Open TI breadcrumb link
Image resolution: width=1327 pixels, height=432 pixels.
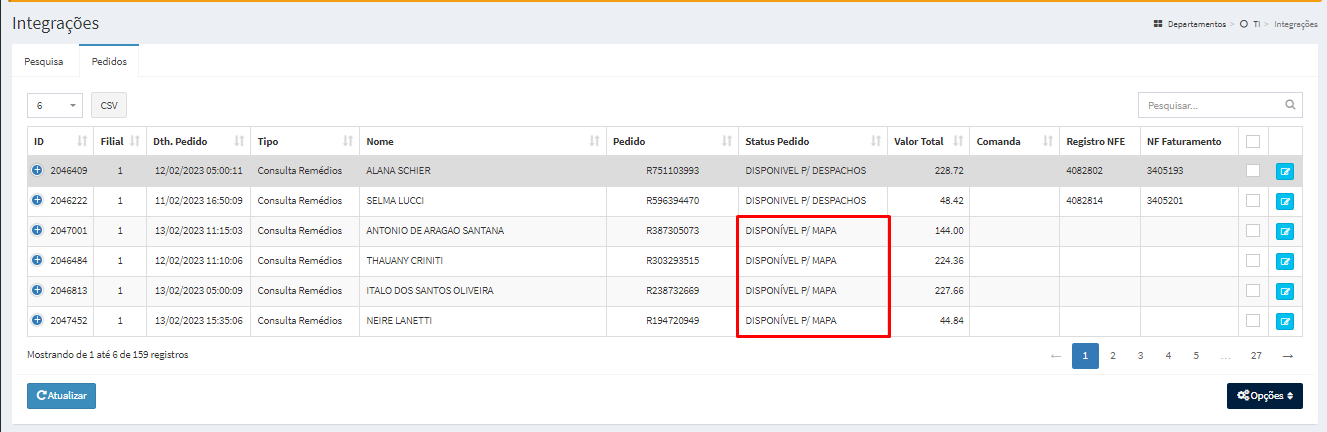point(1256,24)
